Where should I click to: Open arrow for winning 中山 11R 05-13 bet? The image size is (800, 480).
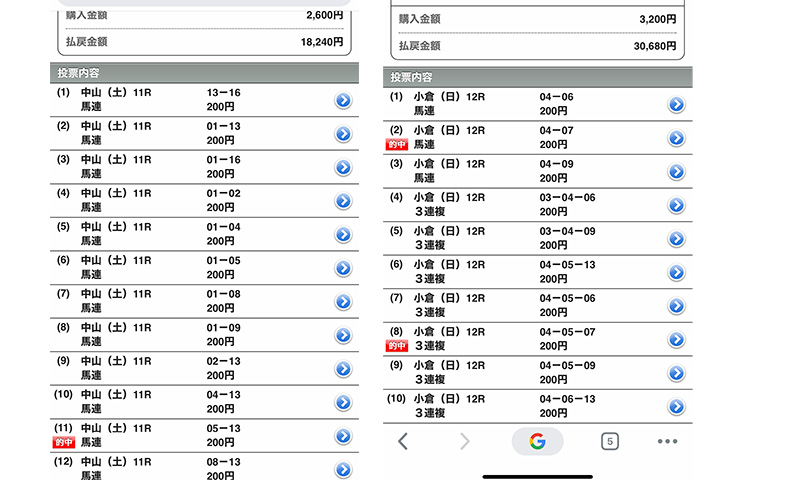[x=343, y=436]
